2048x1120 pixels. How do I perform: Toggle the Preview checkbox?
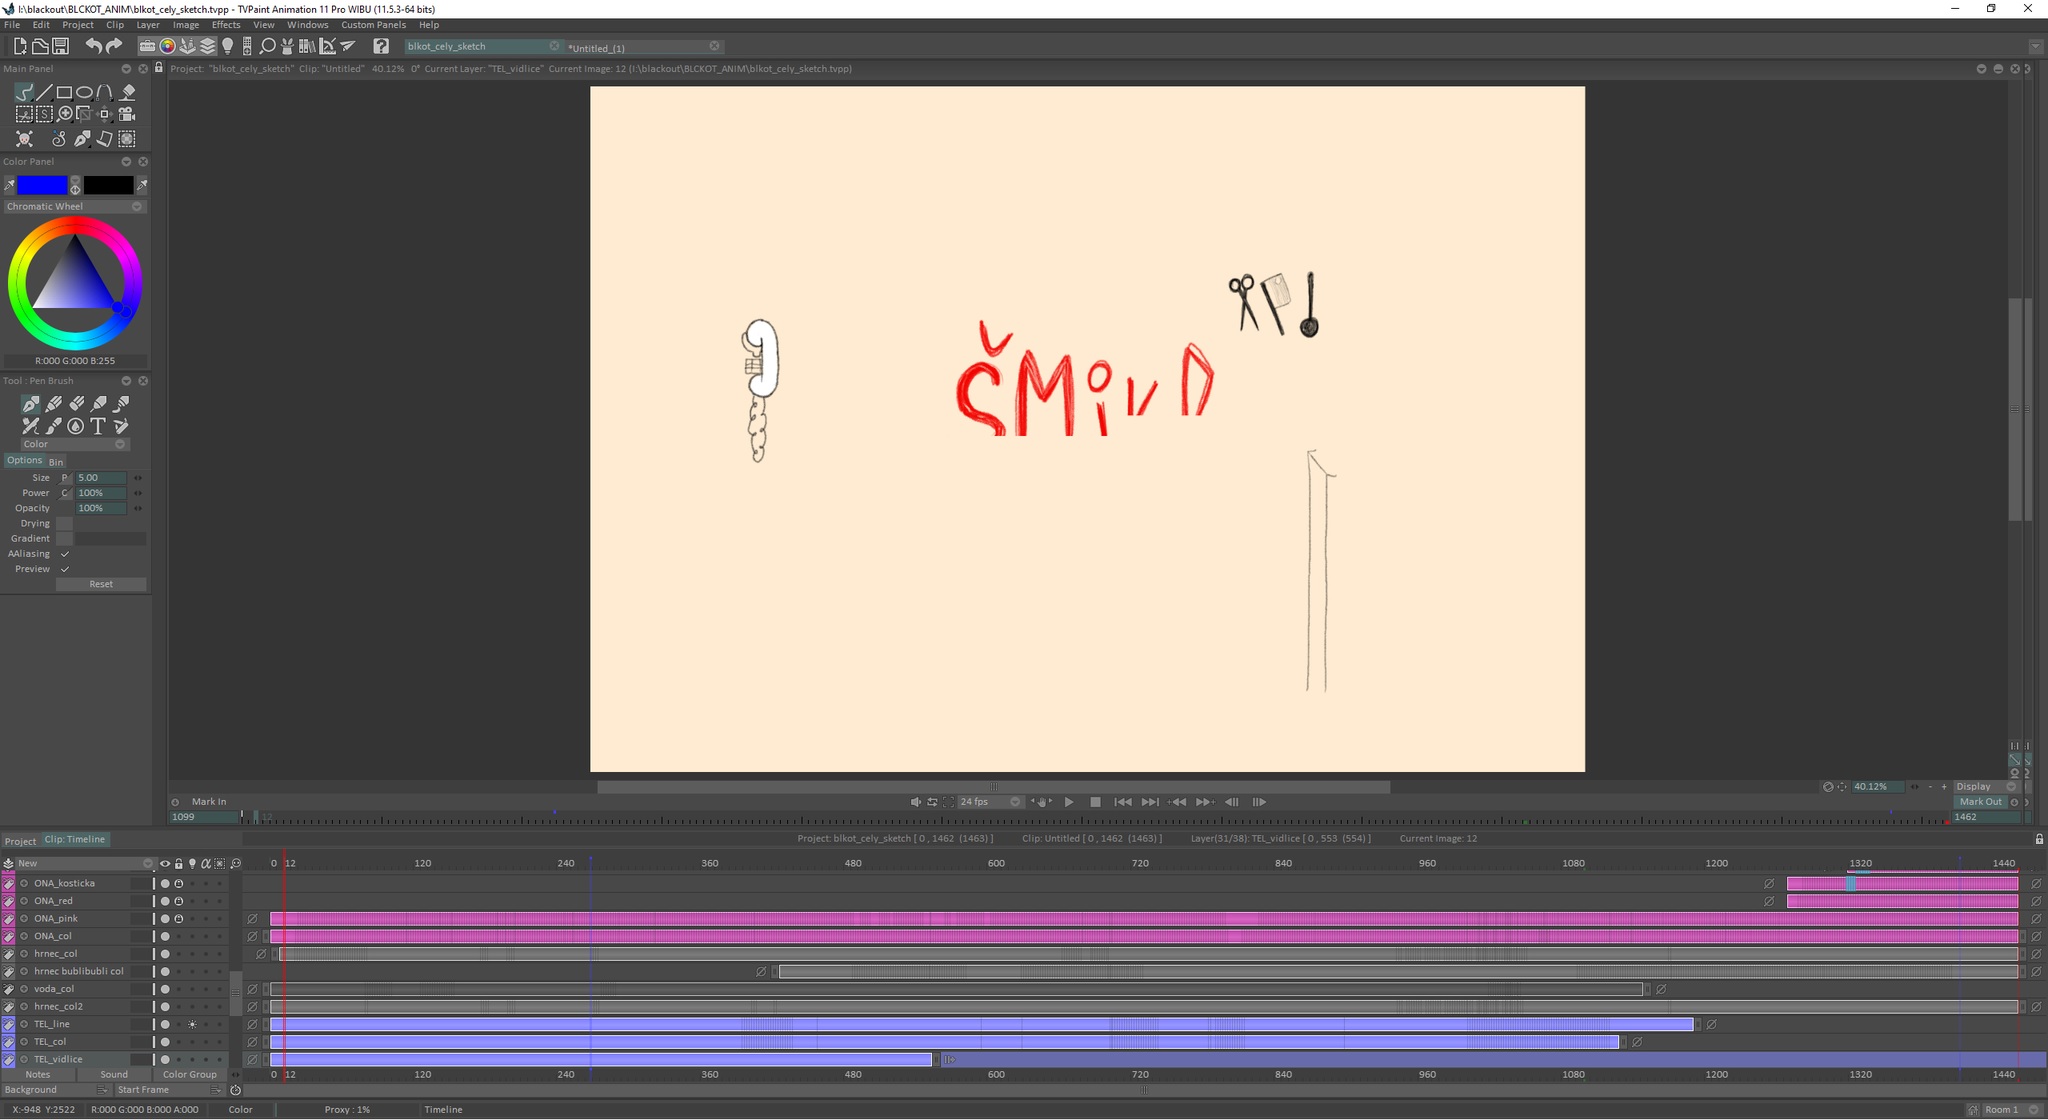coord(65,569)
